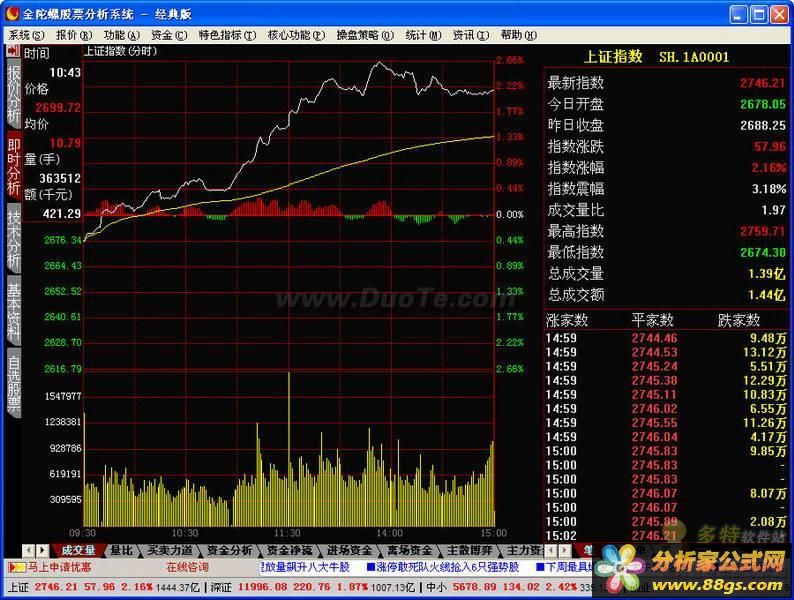Click 14:00 time marker on chart axis
The height and width of the screenshot is (600, 794).
click(389, 533)
